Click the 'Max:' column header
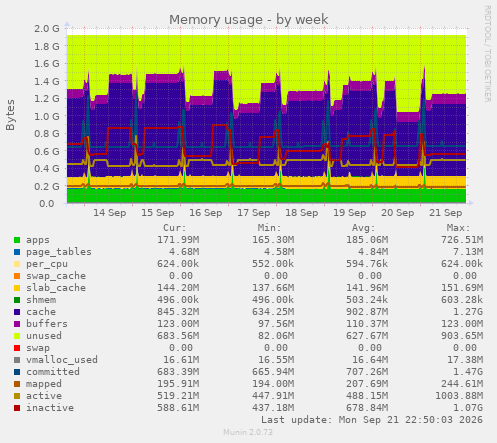The image size is (497, 443). (459, 228)
